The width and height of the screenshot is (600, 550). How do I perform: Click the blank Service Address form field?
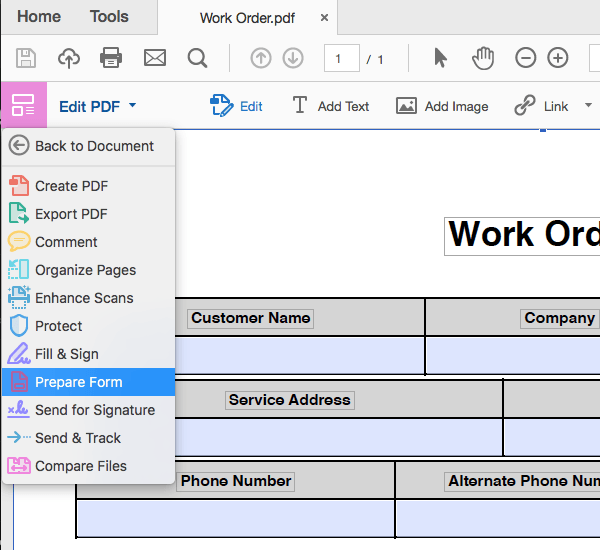point(338,437)
